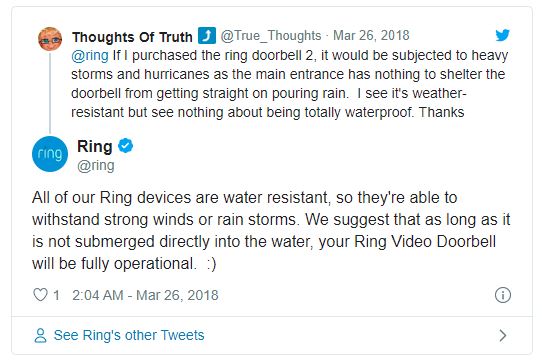Click the Ring verified badge
This screenshot has width=542, height=361.
tap(126, 146)
